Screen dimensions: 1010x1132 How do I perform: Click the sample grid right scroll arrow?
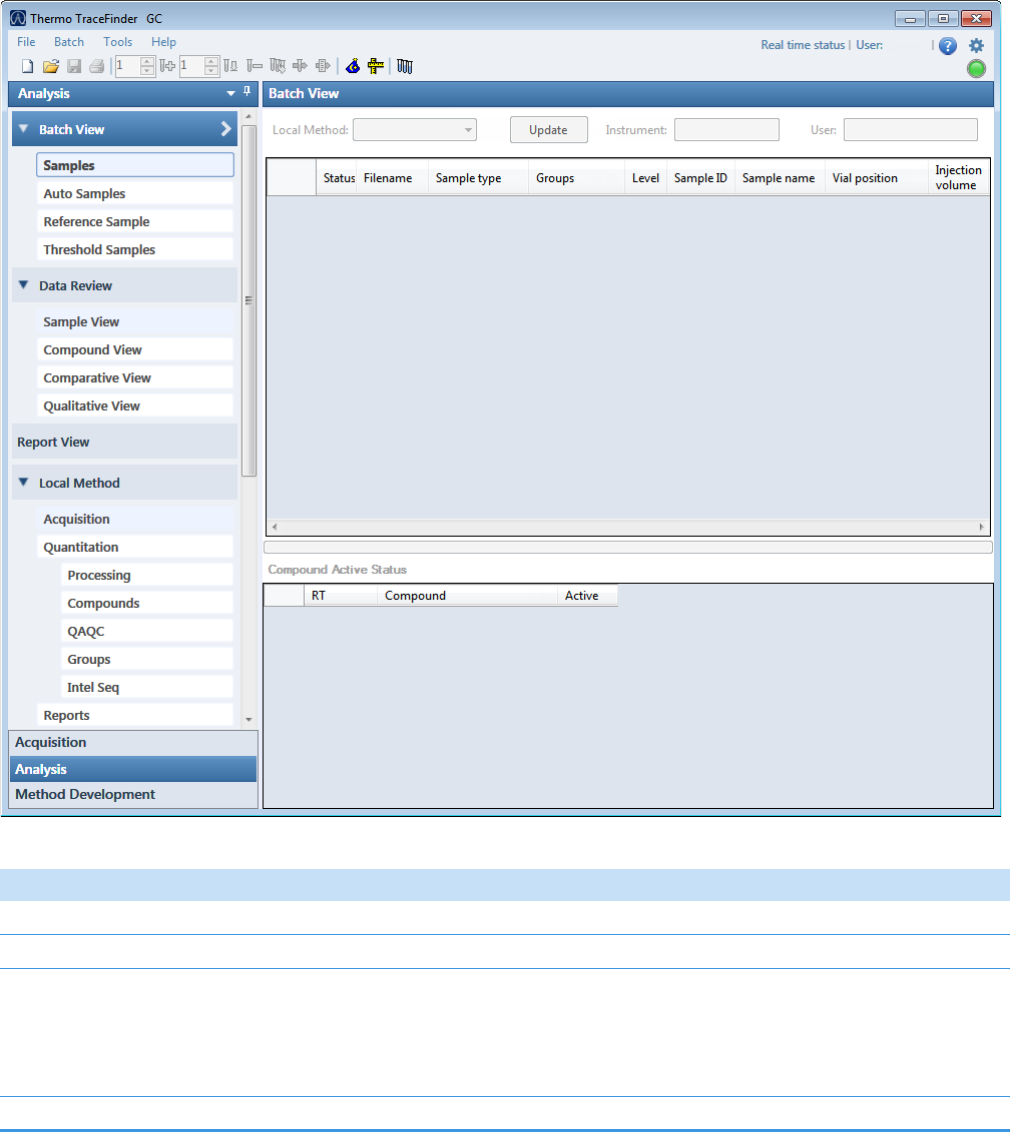click(981, 527)
